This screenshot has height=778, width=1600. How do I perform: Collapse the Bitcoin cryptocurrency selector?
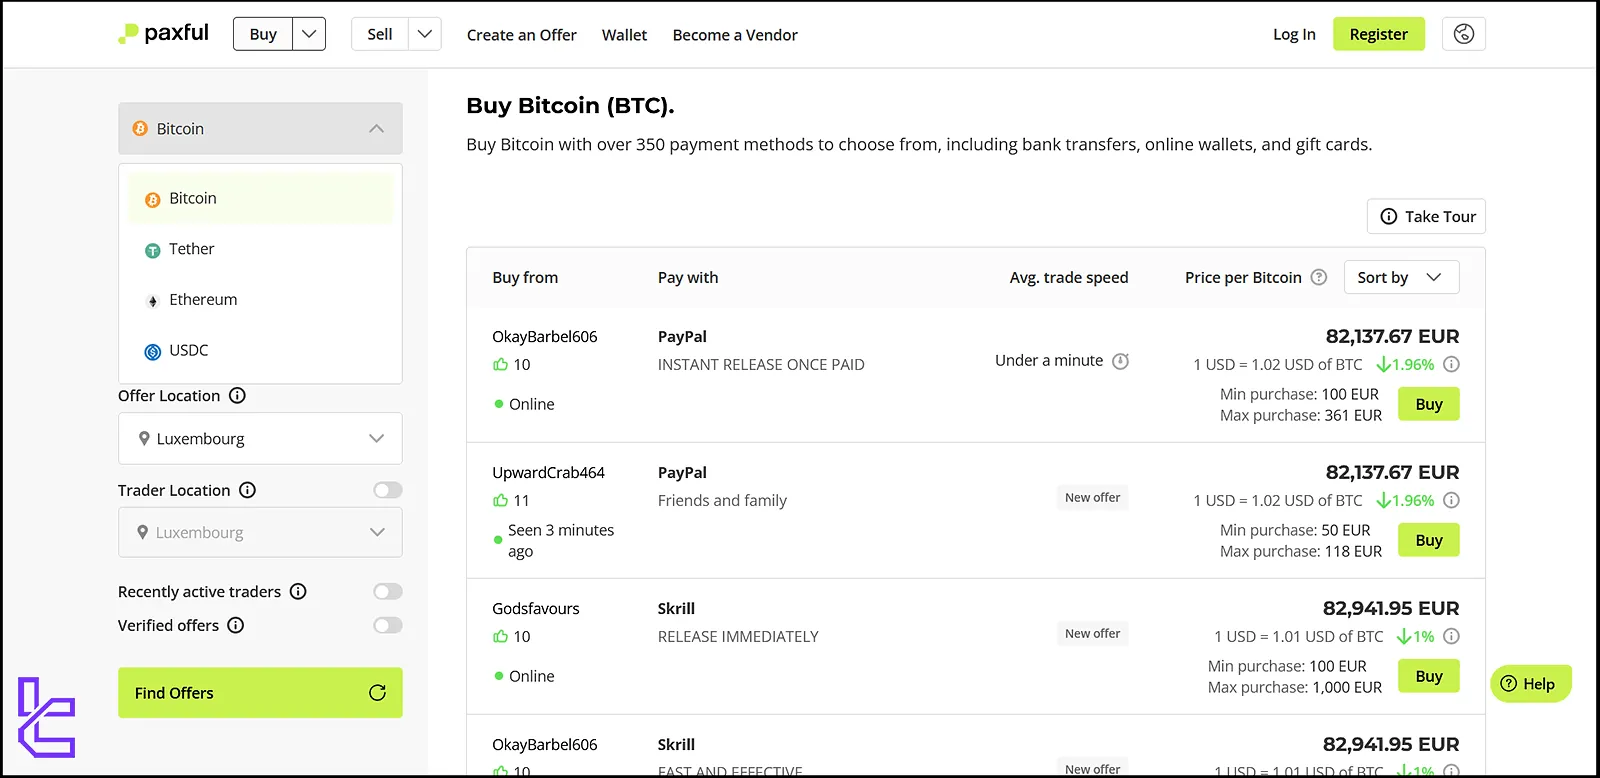coord(260,128)
